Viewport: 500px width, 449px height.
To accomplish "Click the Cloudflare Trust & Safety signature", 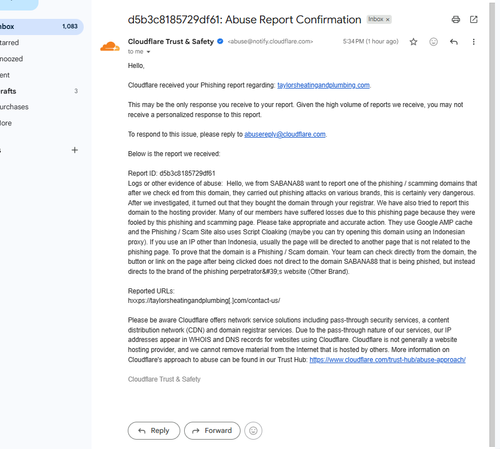I will [x=164, y=379].
